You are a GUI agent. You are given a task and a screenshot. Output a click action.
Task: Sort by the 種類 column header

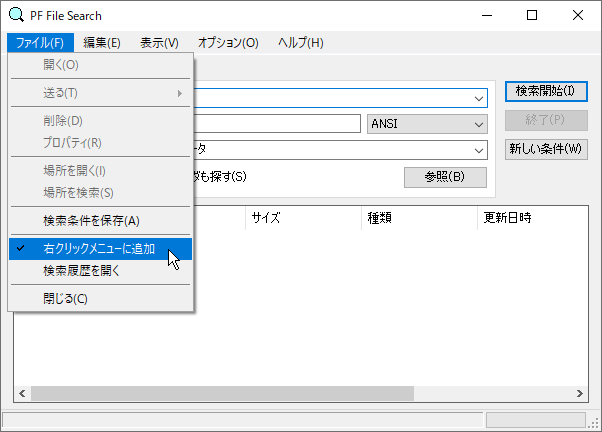(419, 218)
